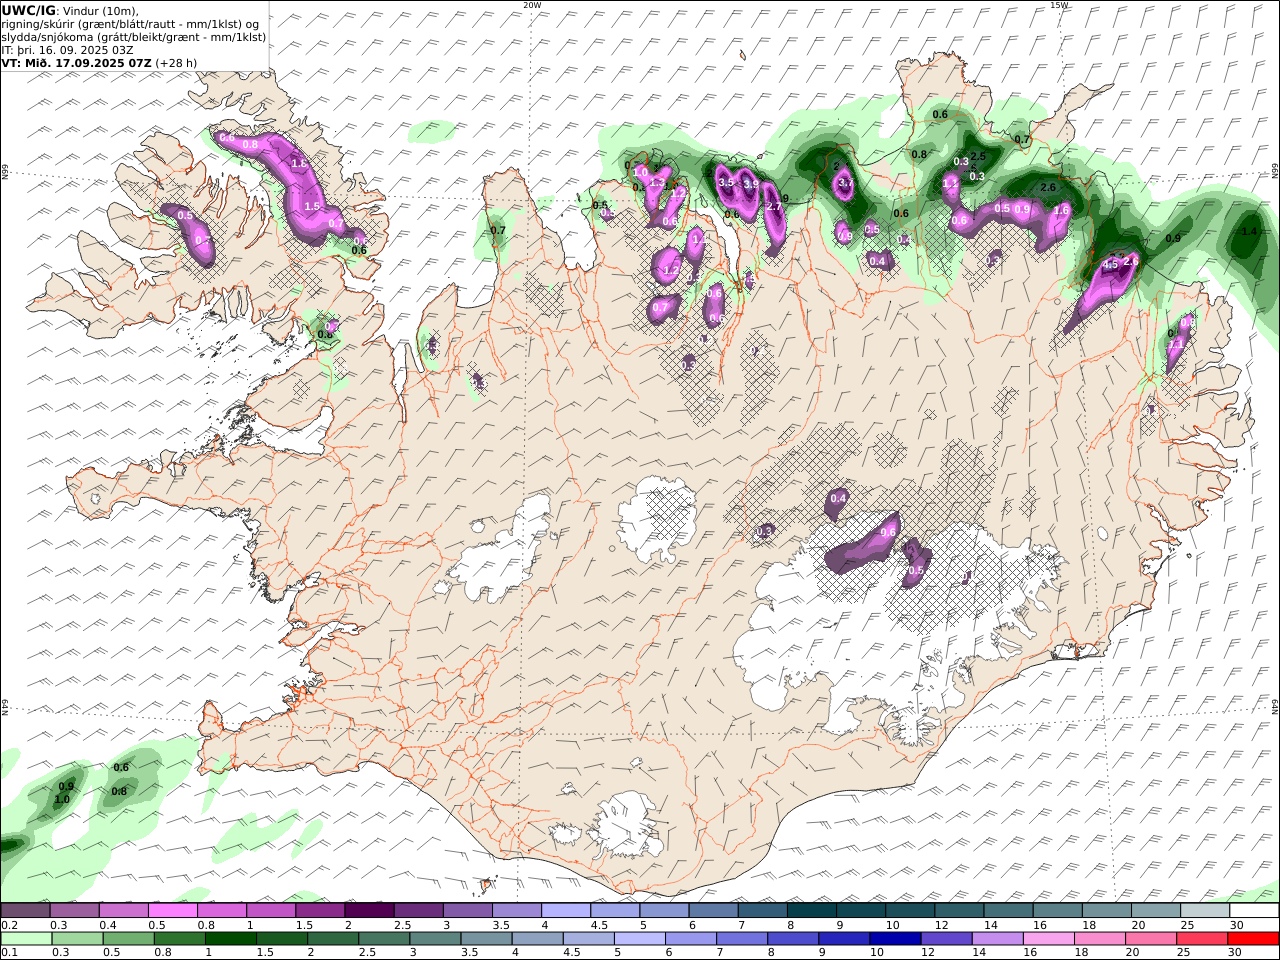Pick the navy blue swatch at 10 in bottom legend
1280x960 pixels.
895,939
